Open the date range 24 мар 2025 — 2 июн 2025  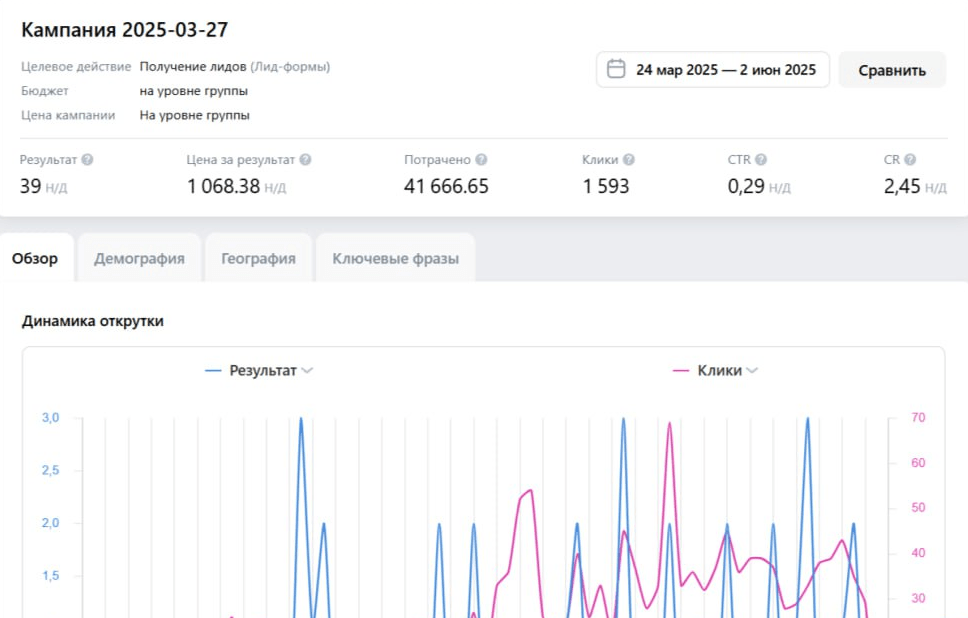tap(725, 70)
